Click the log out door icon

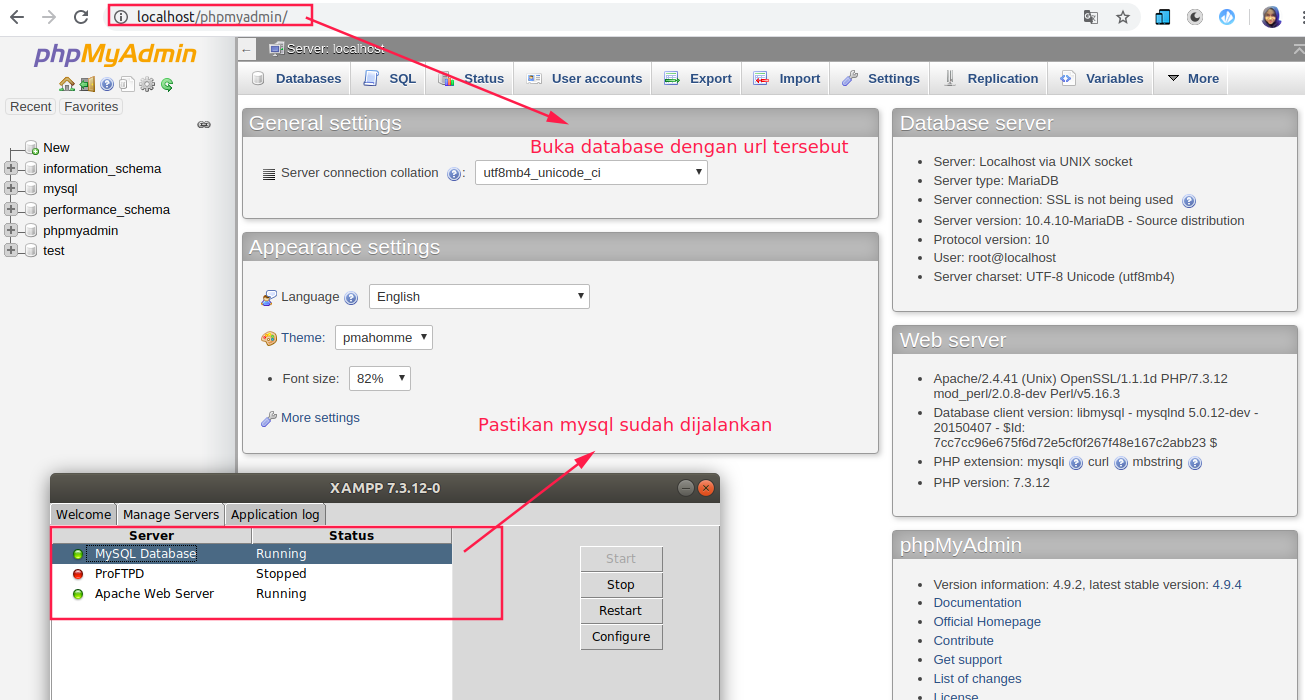coord(88,84)
